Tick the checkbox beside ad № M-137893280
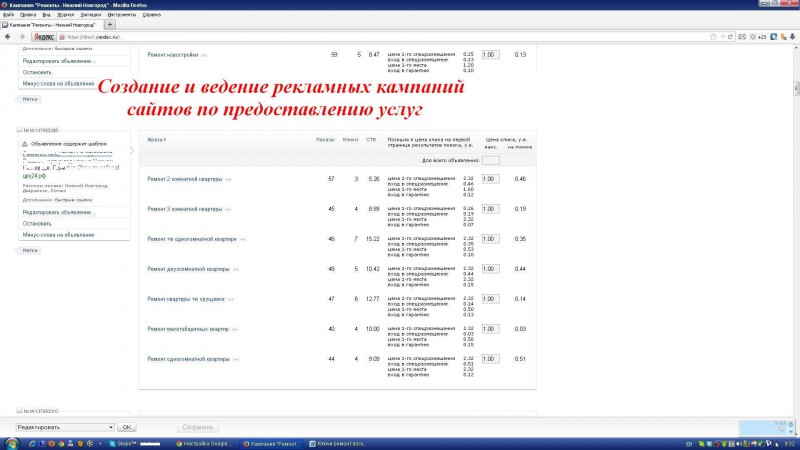800x450 pixels. point(19,130)
